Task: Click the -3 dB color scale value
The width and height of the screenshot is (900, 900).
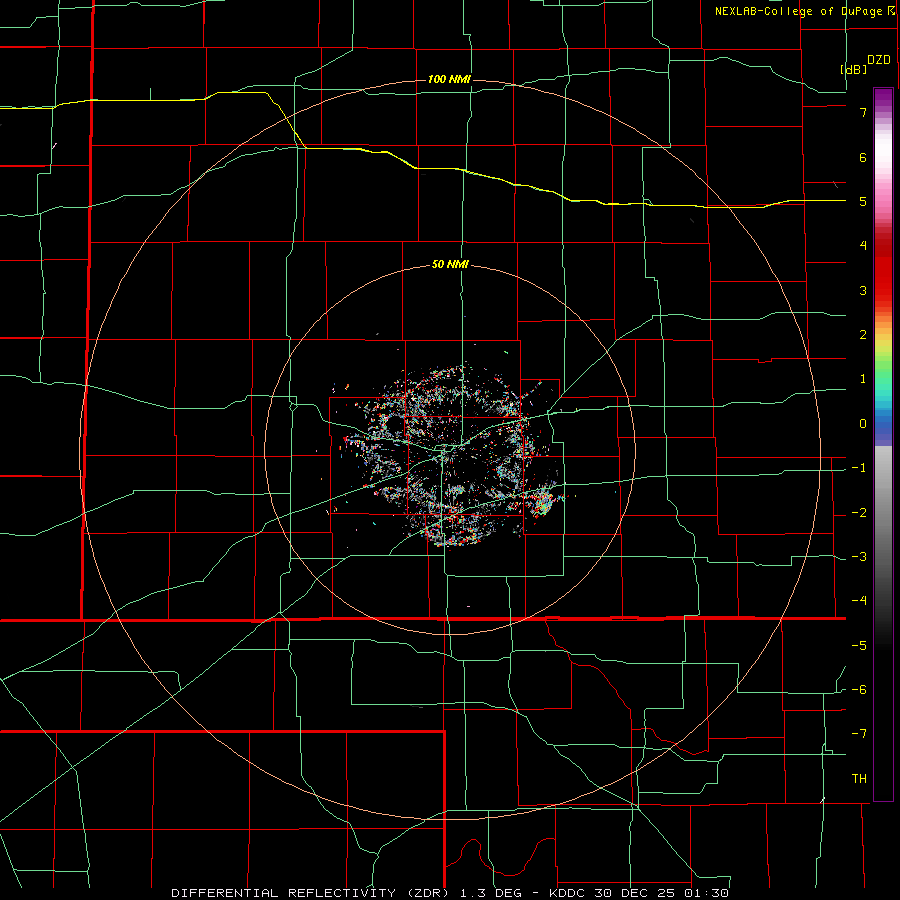Action: (x=859, y=557)
